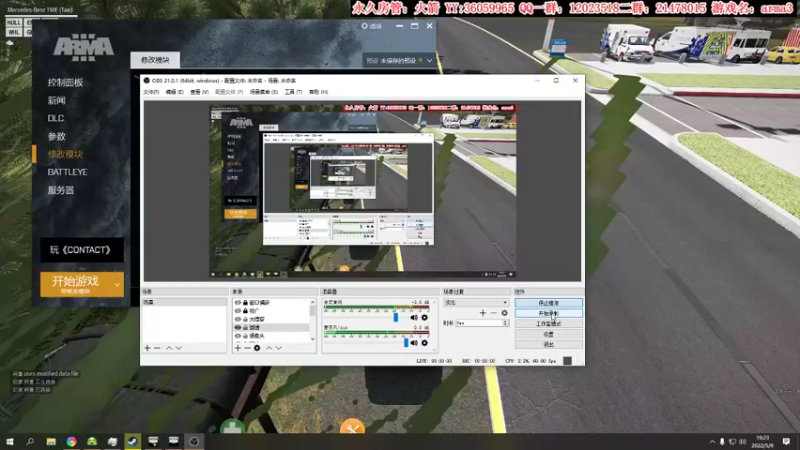The image size is (800, 450).
Task: Mute the Mic/Aux mixer channel
Action: coord(414,343)
